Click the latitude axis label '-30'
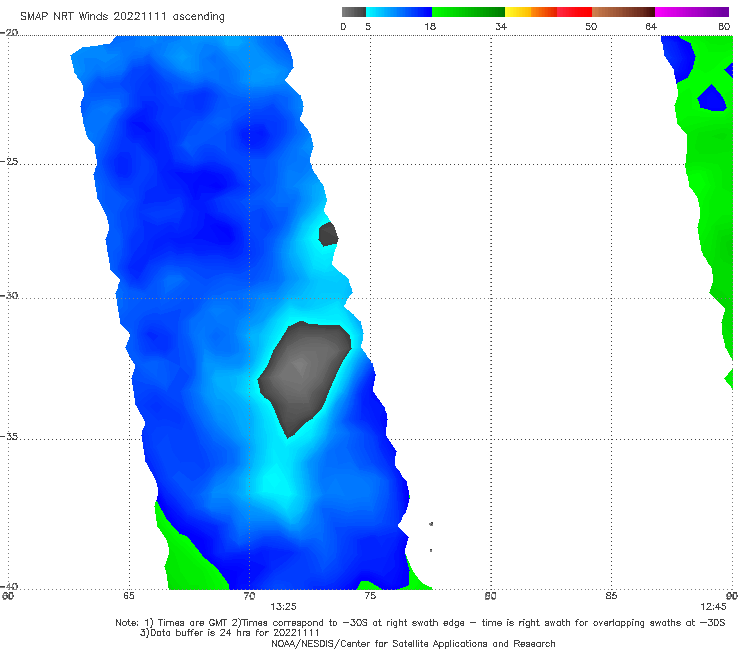This screenshot has height=650, width=740. click(x=9, y=295)
